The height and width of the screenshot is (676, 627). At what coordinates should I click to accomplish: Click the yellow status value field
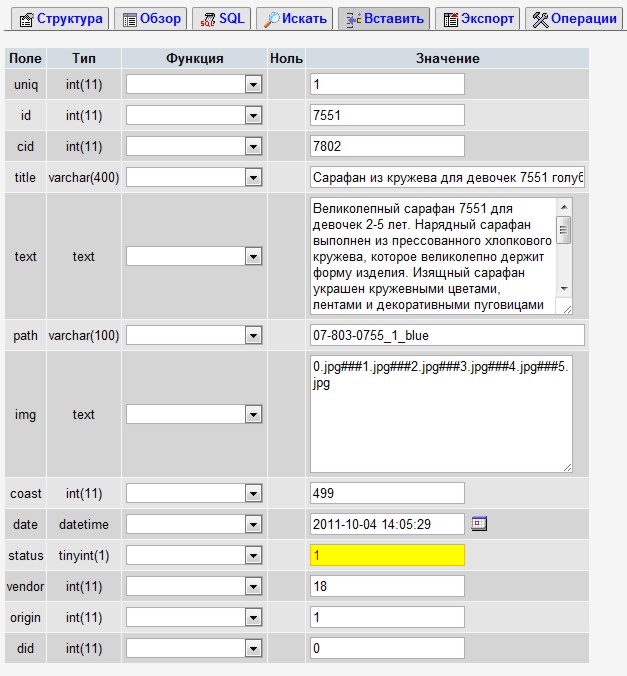(x=388, y=555)
